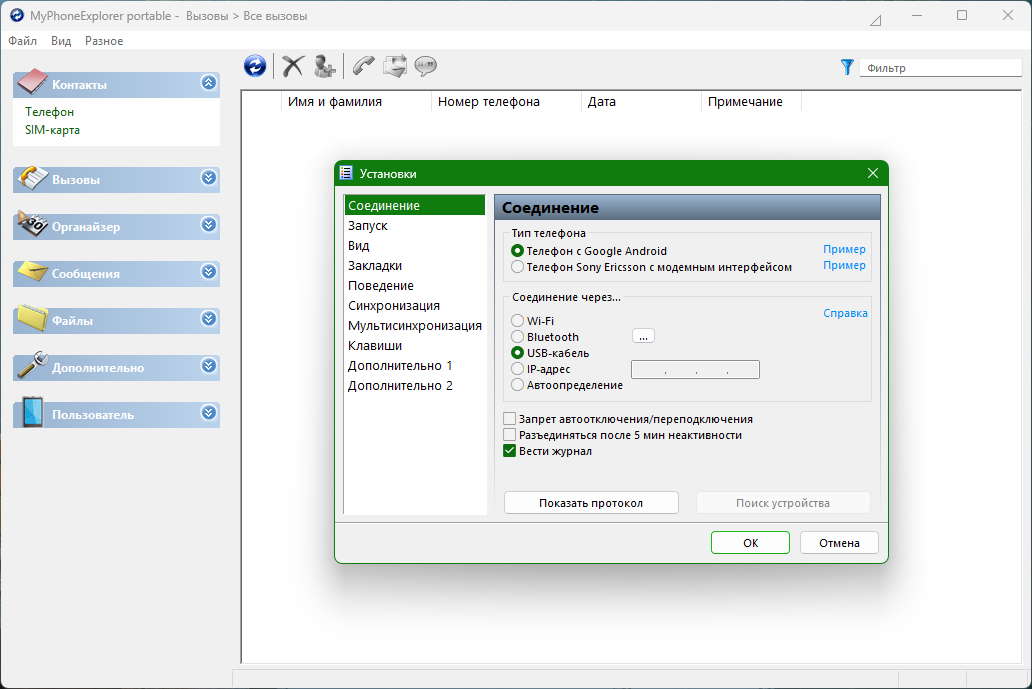Open SIM-карта under Контакты
This screenshot has width=1032, height=689.
52,130
